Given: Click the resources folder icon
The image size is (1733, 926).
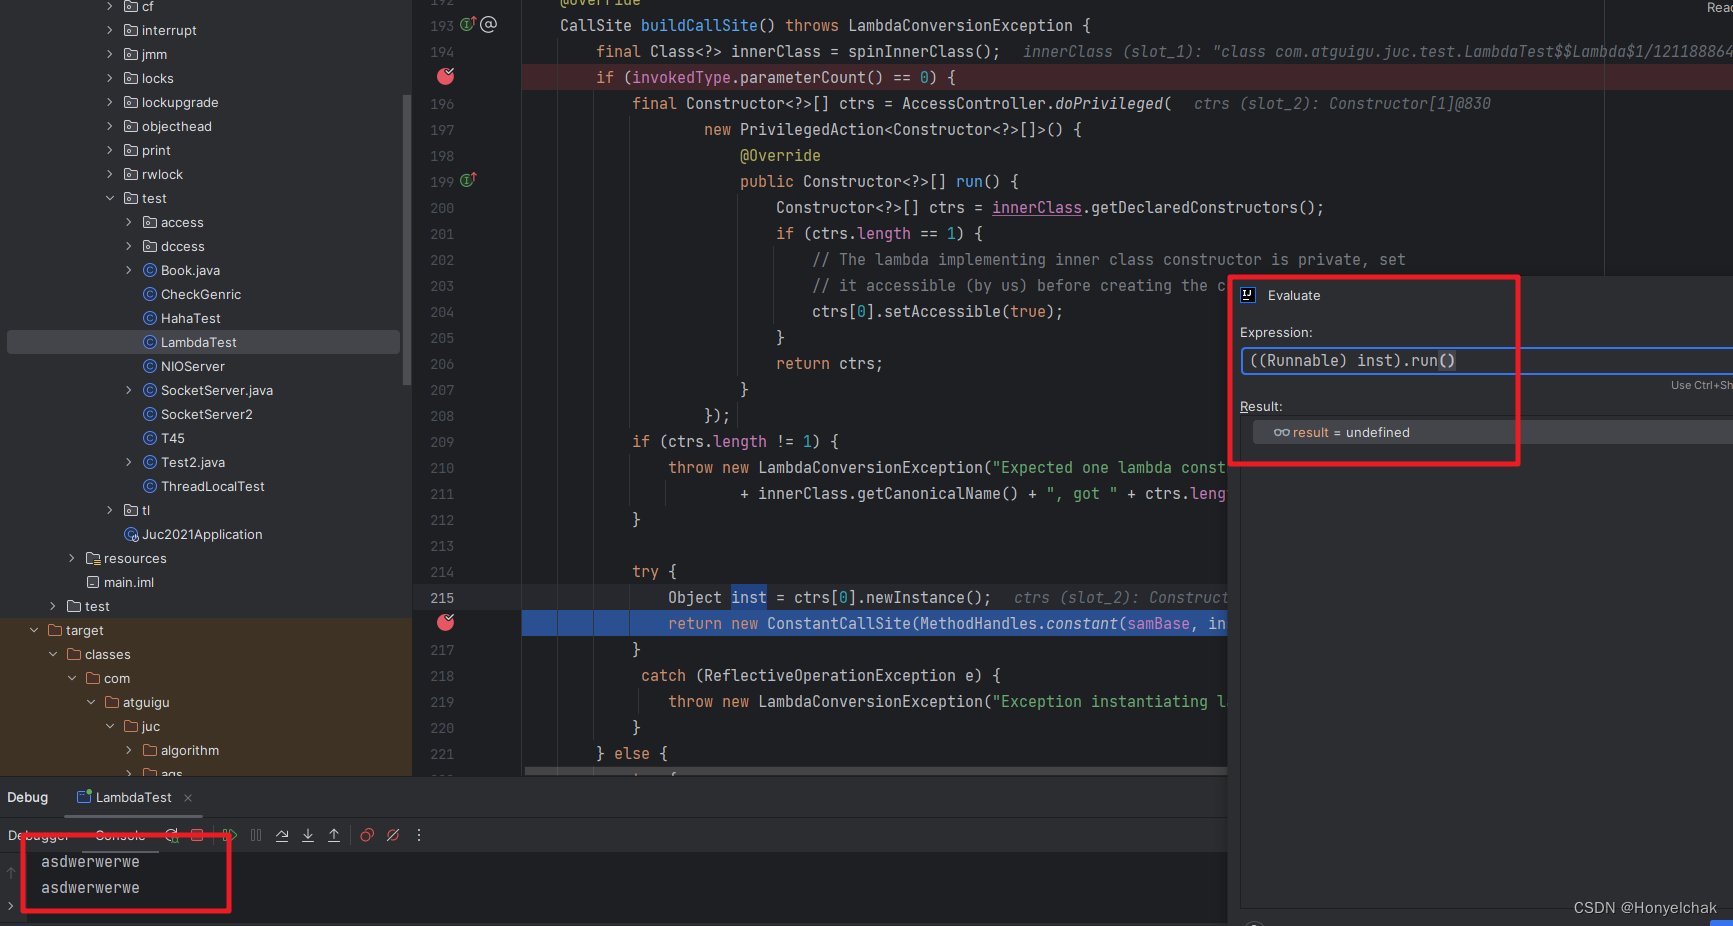Looking at the screenshot, I should 93,558.
